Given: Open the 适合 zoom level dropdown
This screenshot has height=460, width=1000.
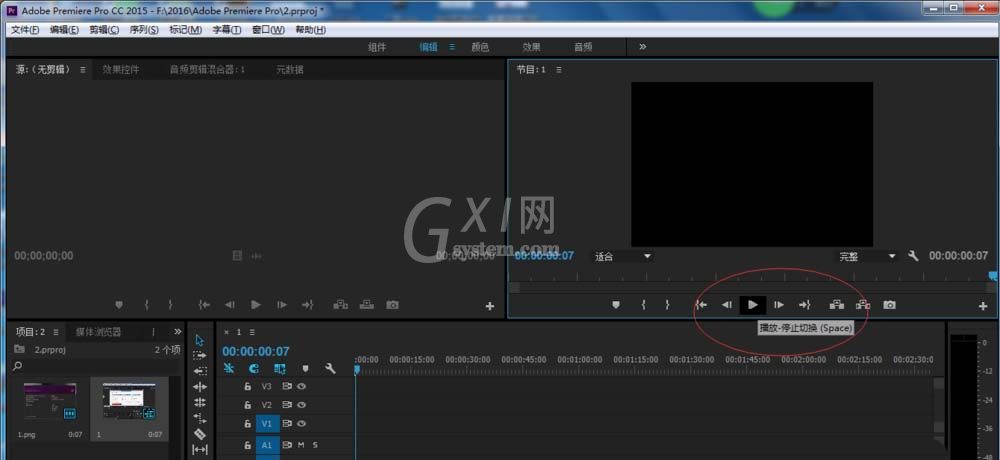Looking at the screenshot, I should click(x=623, y=256).
